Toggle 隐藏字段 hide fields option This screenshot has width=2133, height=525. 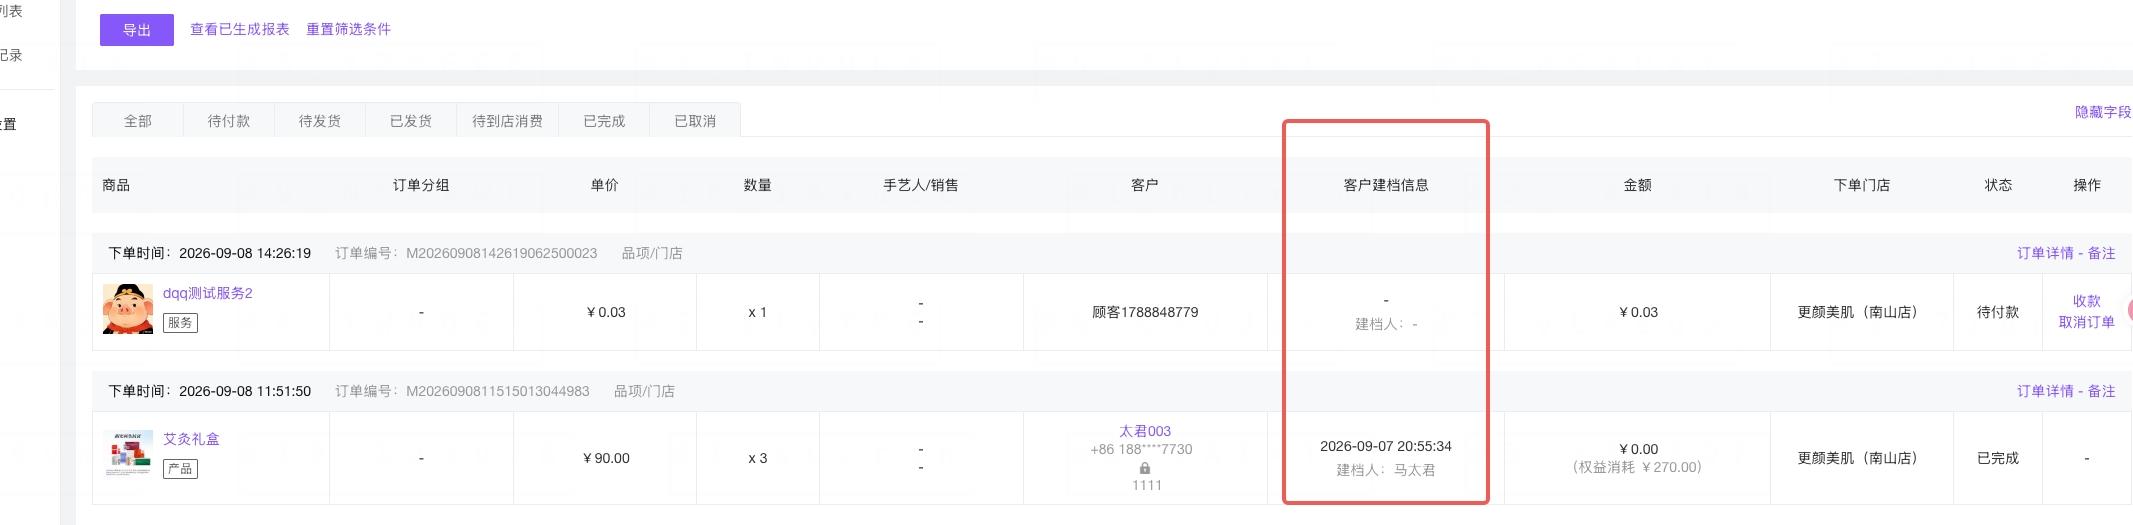(x=2103, y=112)
